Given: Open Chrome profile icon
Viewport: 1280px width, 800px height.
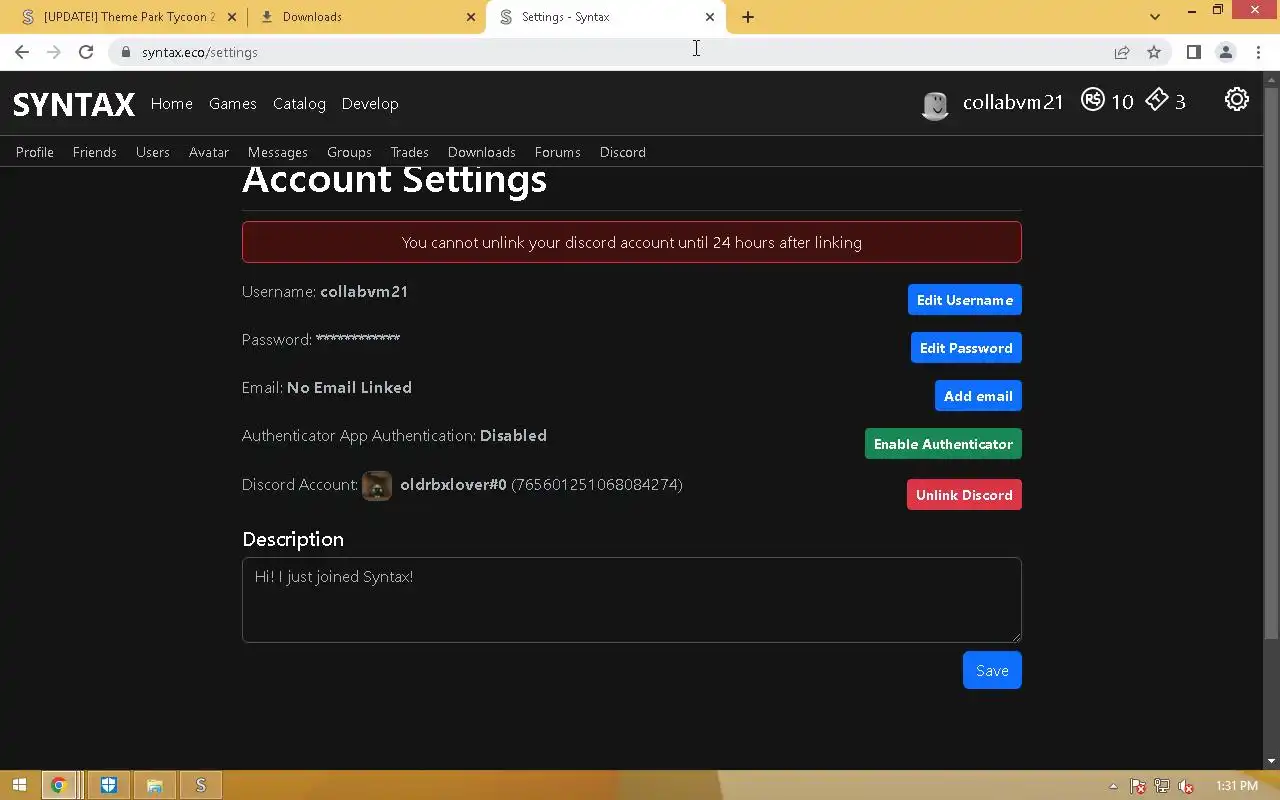Looking at the screenshot, I should coord(1225,52).
